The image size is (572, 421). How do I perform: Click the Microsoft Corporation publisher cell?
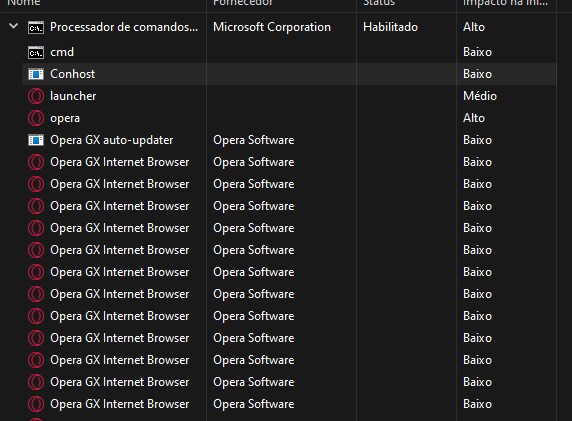click(x=272, y=27)
